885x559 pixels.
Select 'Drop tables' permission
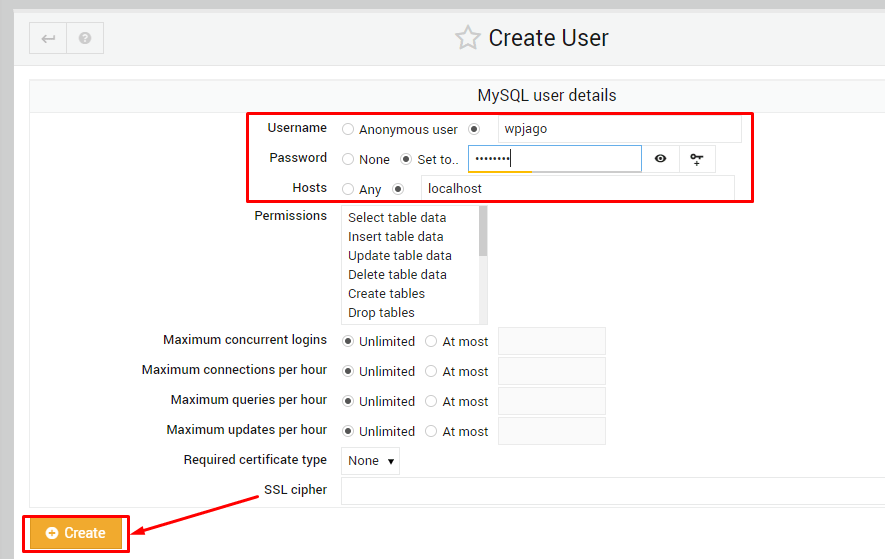pyautogui.click(x=382, y=313)
